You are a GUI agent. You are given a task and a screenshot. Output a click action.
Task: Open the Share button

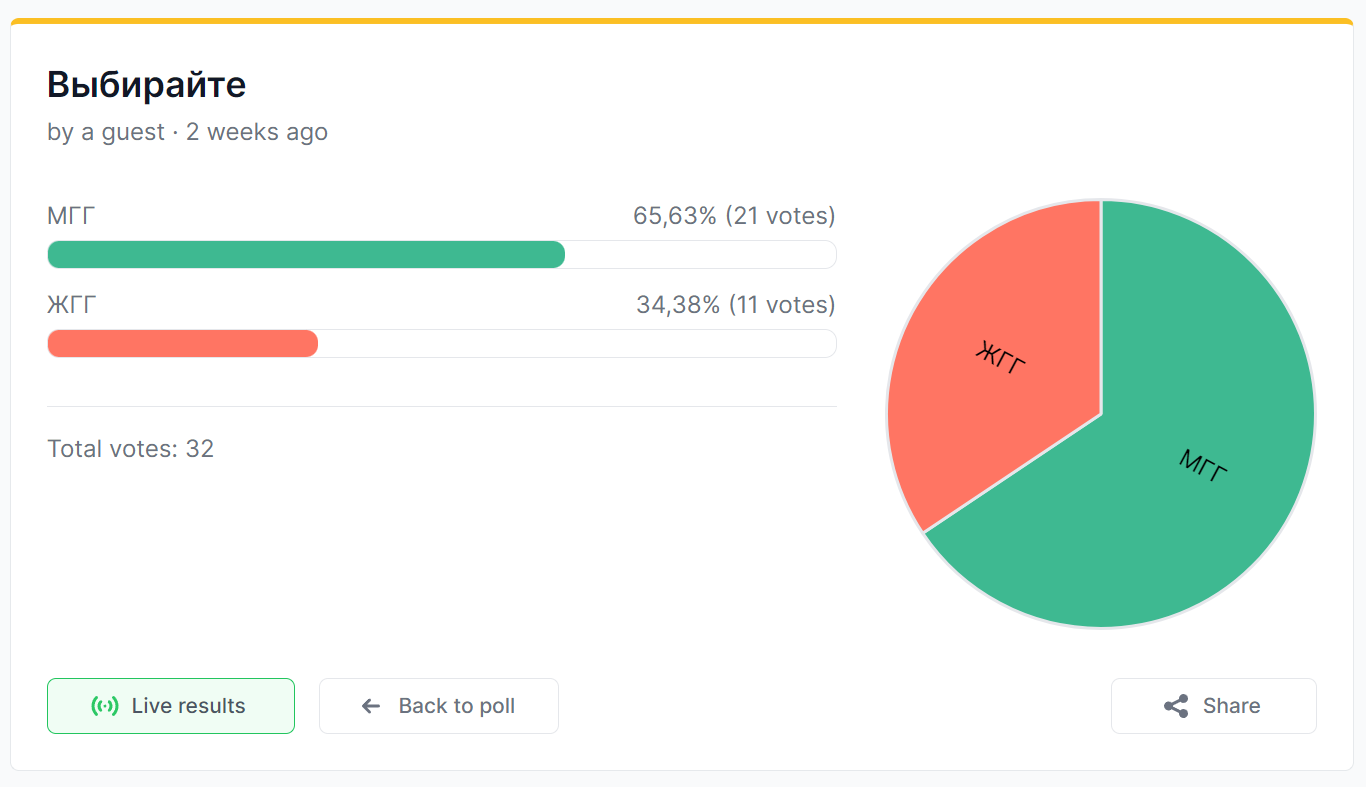tap(1214, 706)
